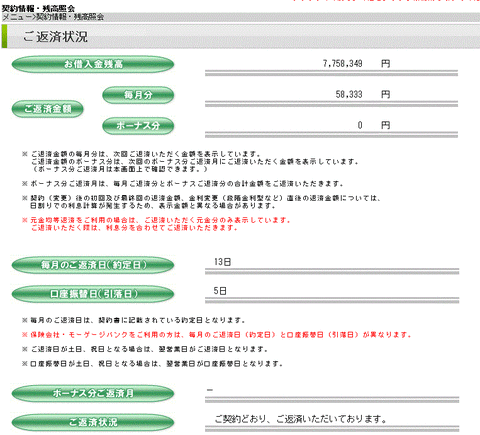Viewport: 480px width, 435px height.
Task: Select the debit date 5日
Action: [220, 291]
